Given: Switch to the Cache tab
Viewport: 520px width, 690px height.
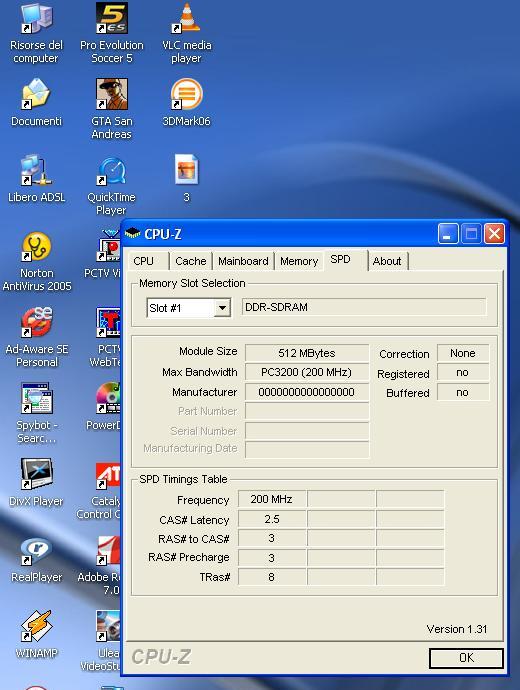Looking at the screenshot, I should click(190, 261).
